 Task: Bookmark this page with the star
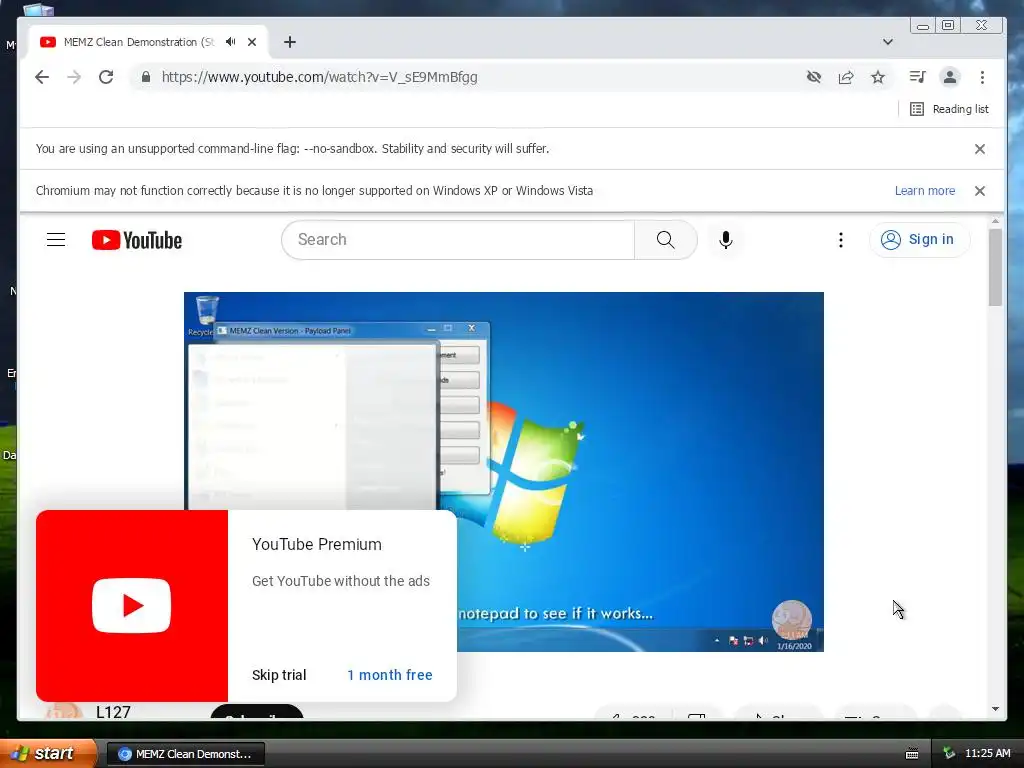point(878,77)
